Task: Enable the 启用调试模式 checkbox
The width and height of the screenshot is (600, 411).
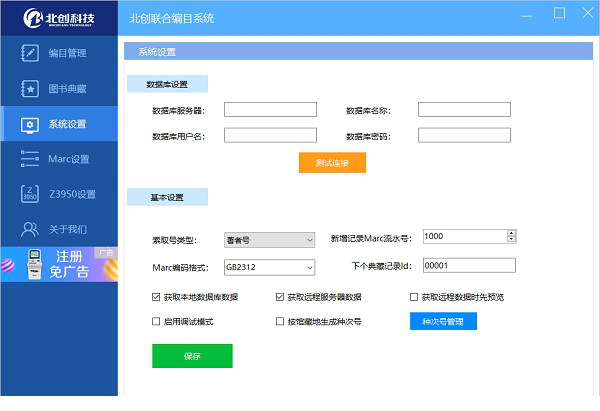Action: 156,322
